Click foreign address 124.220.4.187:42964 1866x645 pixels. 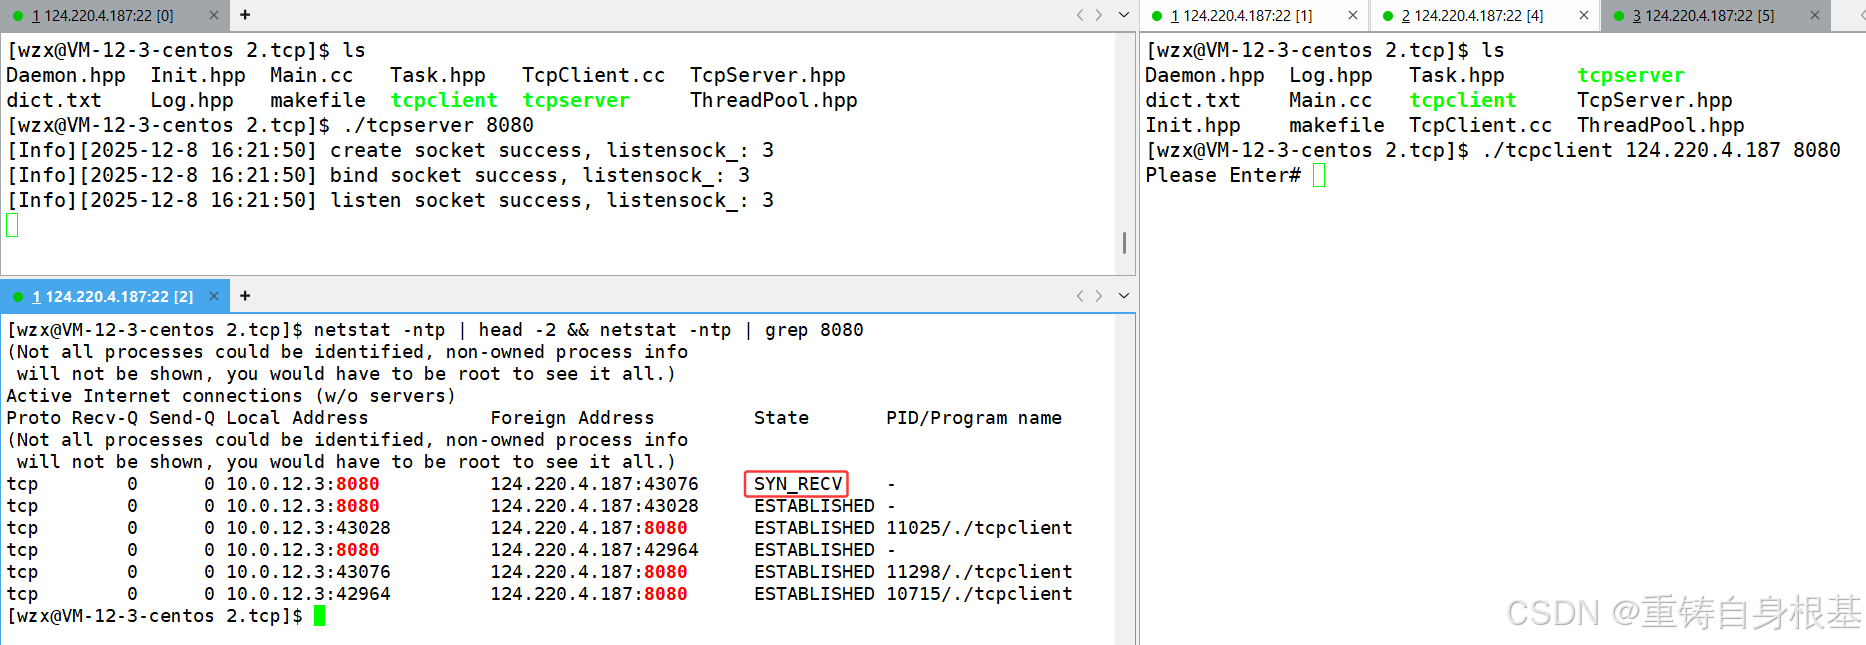594,550
